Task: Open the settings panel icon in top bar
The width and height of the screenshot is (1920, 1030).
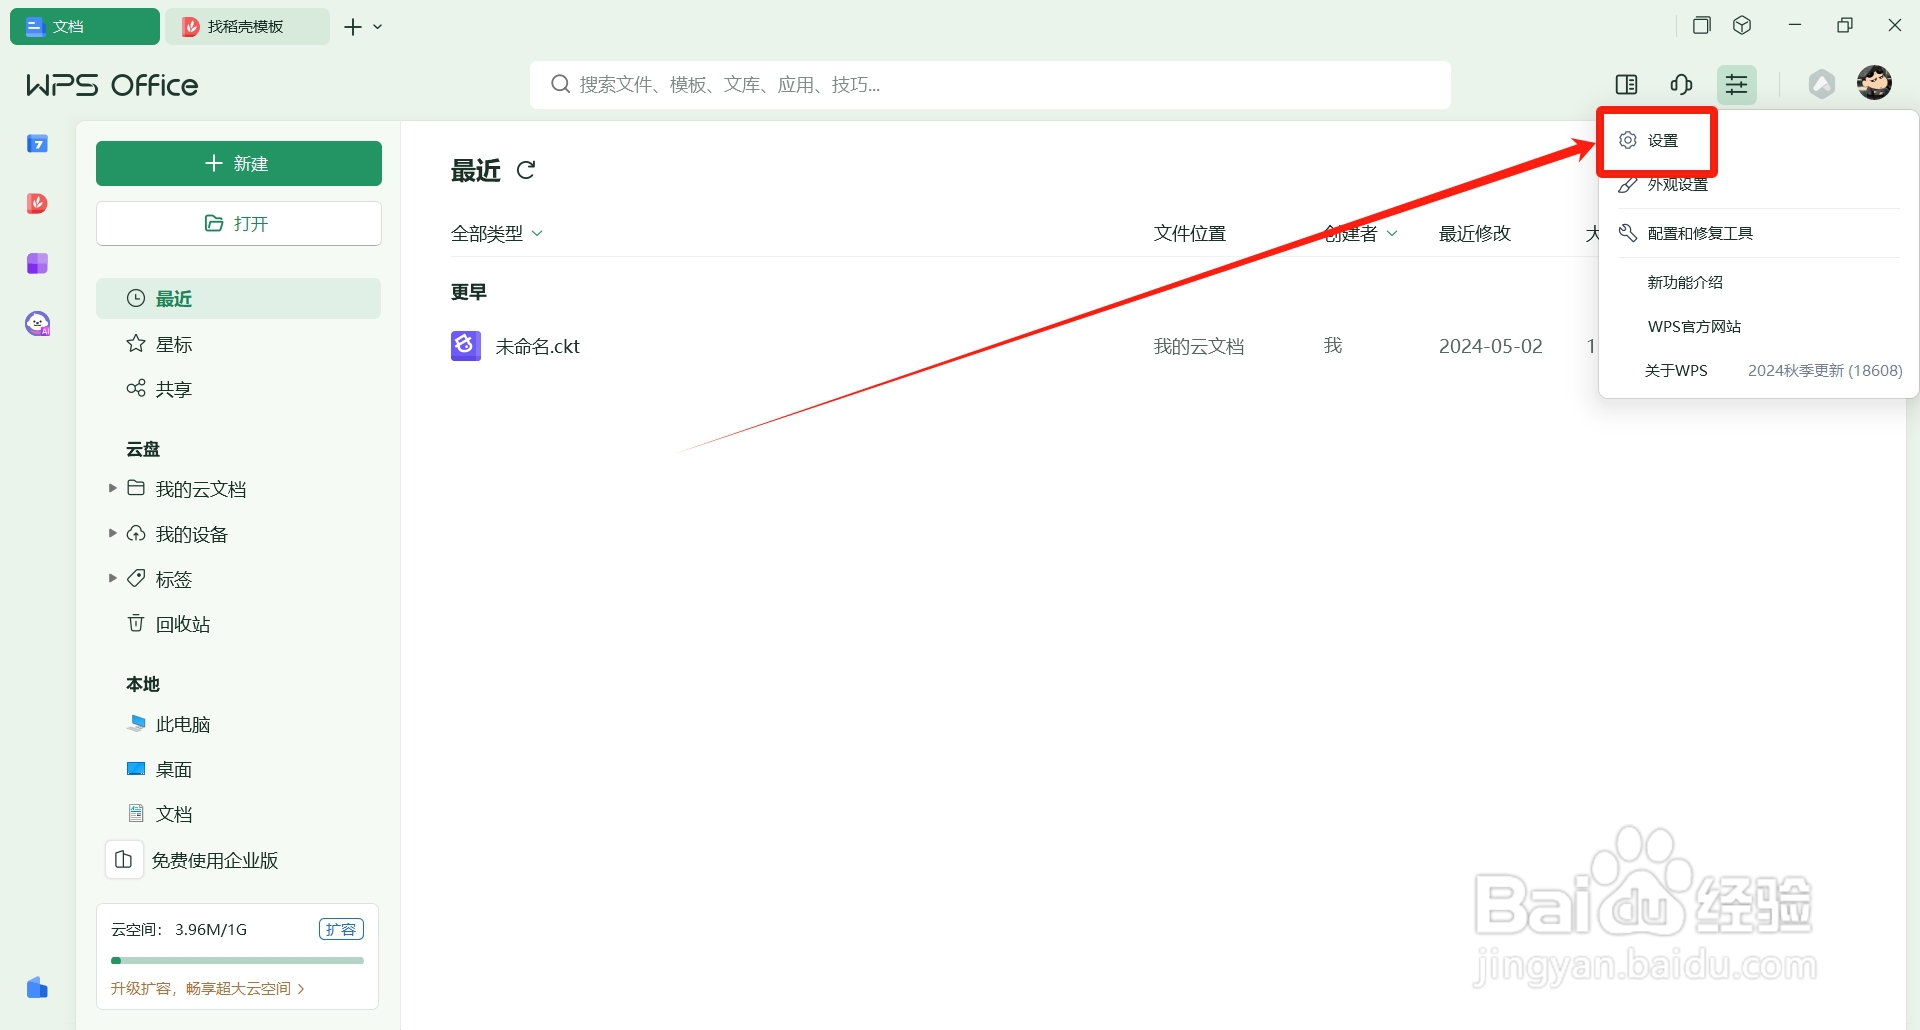Action: click(1737, 84)
